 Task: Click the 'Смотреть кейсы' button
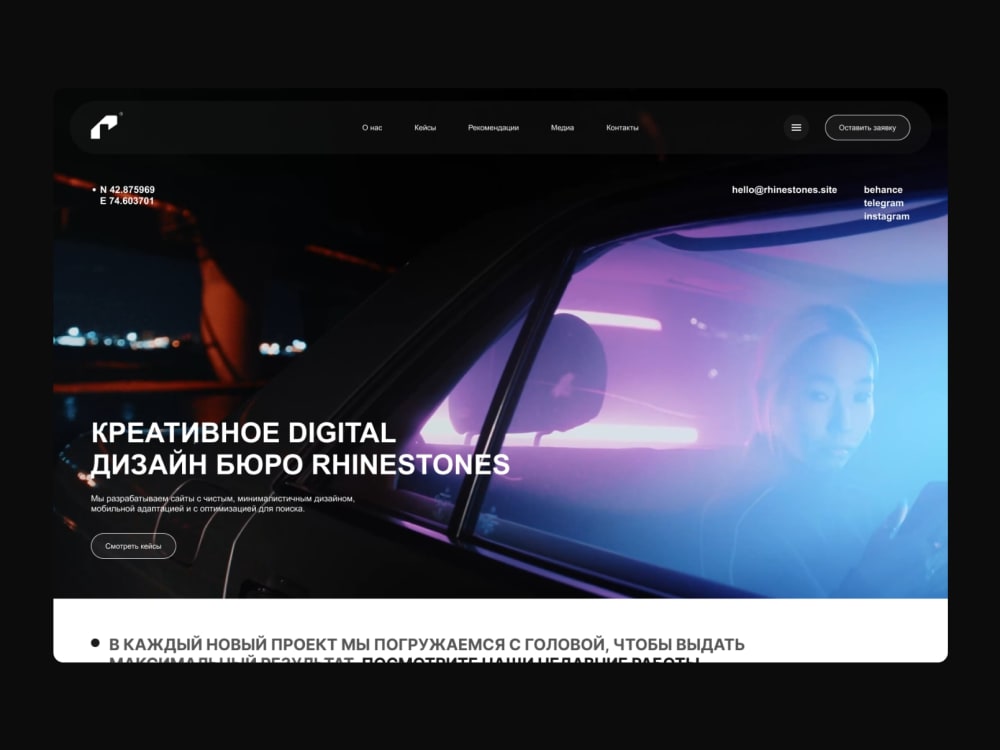point(133,546)
